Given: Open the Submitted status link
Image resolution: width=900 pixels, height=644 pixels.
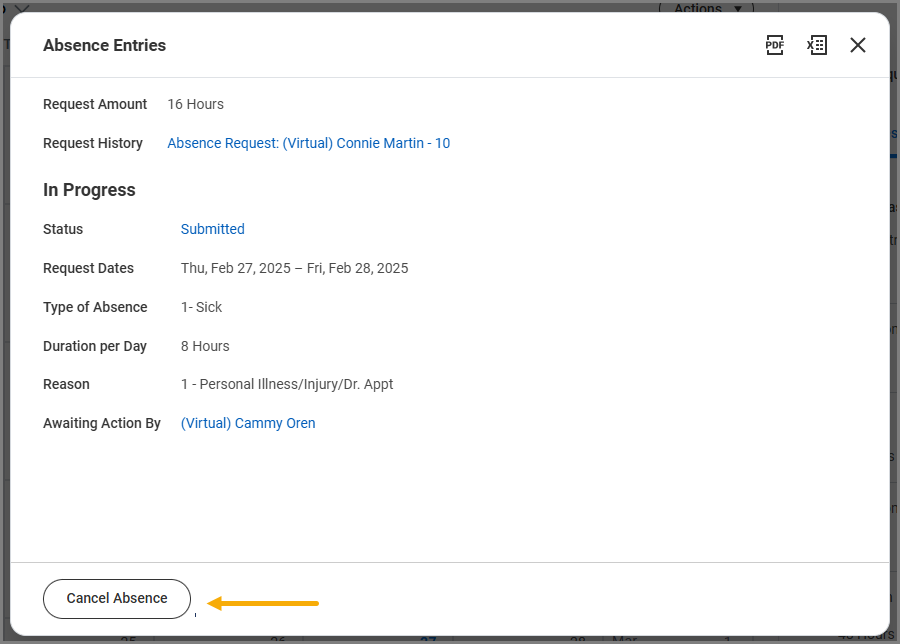Looking at the screenshot, I should pyautogui.click(x=212, y=229).
